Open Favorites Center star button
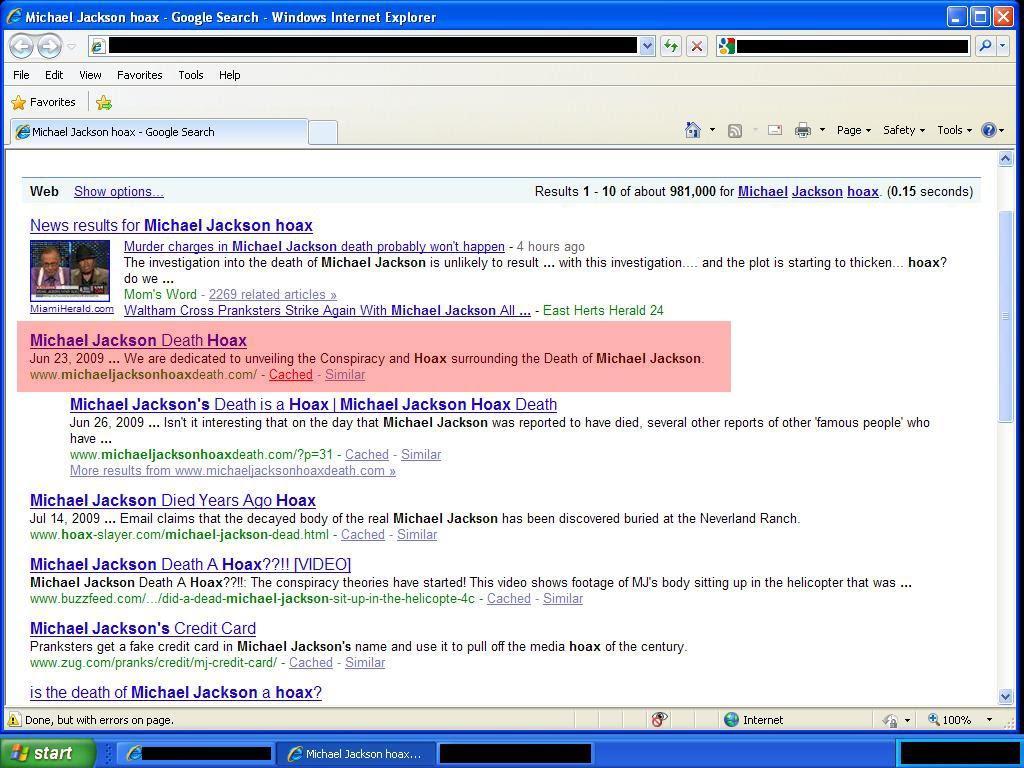 [44, 102]
